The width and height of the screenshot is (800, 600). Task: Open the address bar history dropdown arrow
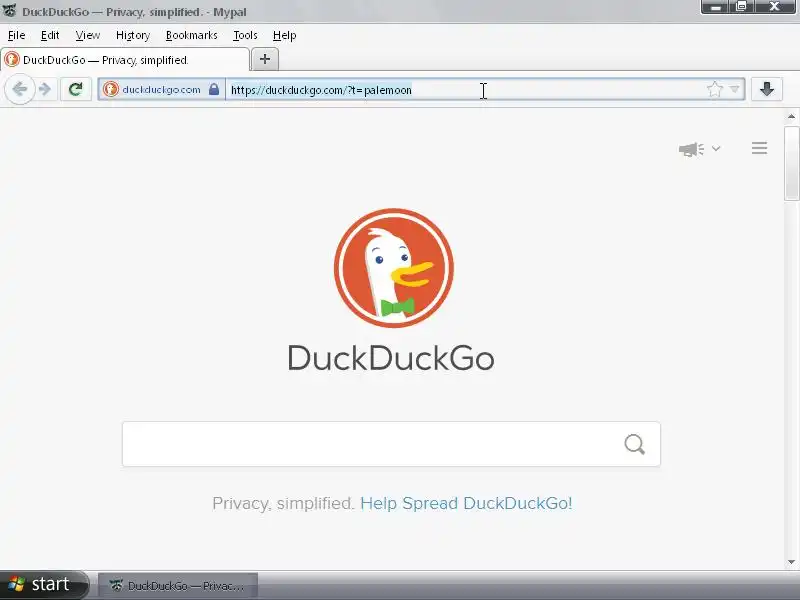(x=734, y=89)
